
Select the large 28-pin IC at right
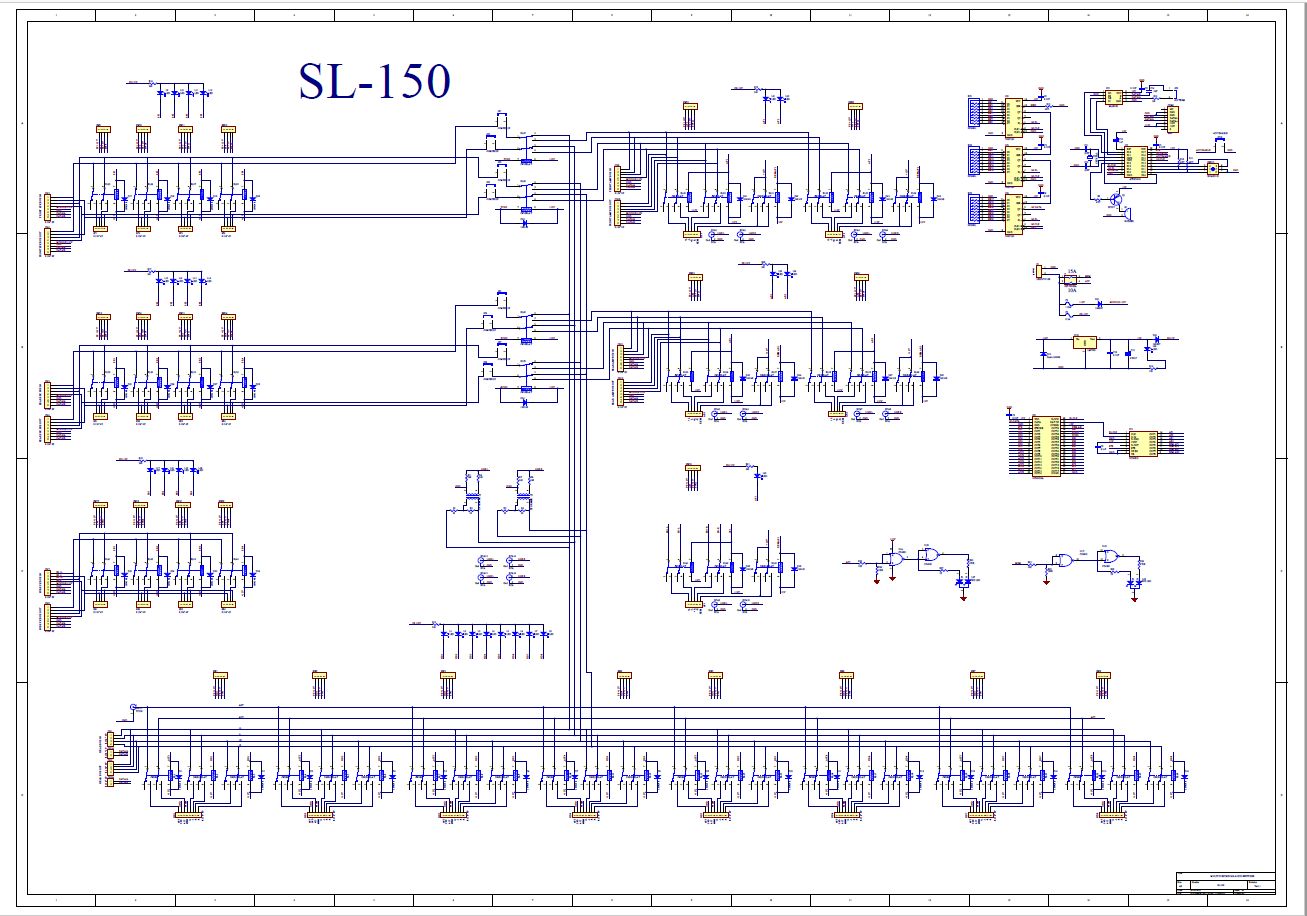(x=1047, y=446)
